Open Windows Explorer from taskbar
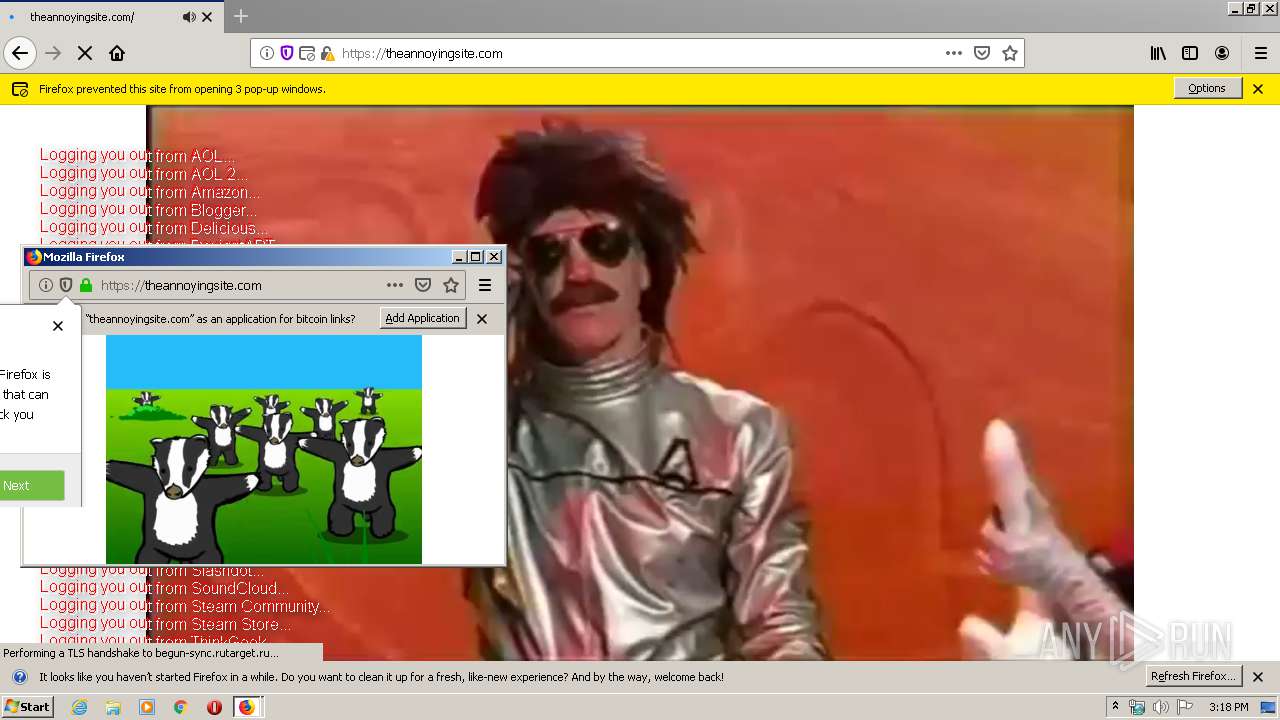Screen dimensions: 1280x720 pos(113,707)
